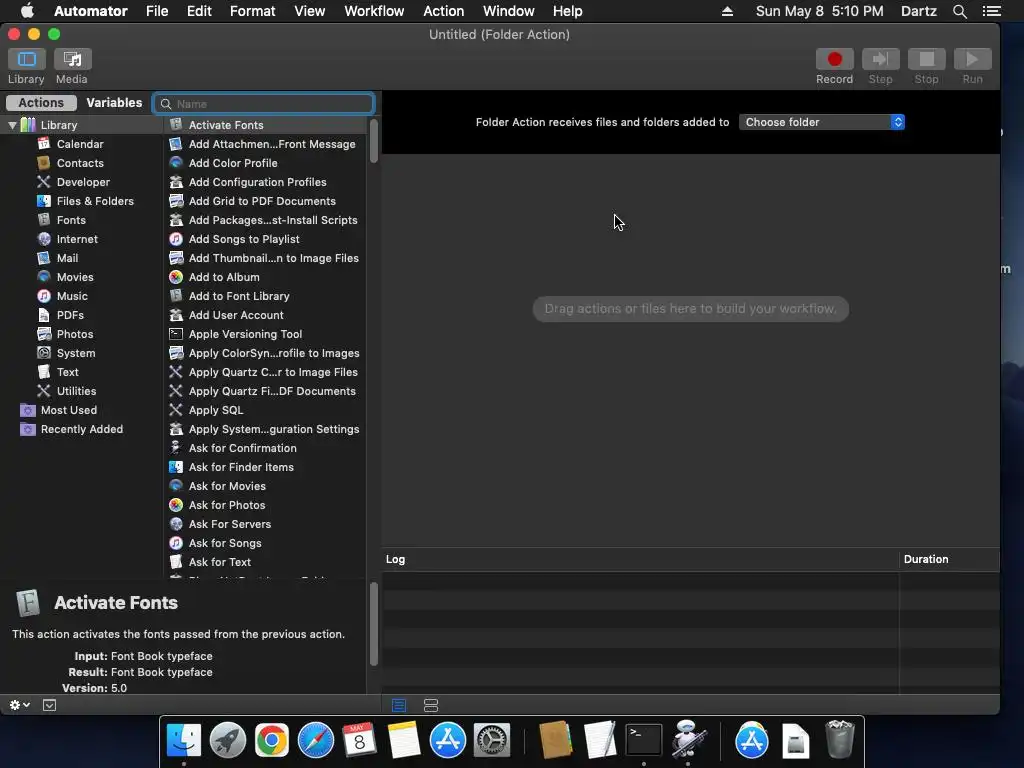1024x768 pixels.
Task: Select the System library category
Action: point(76,353)
